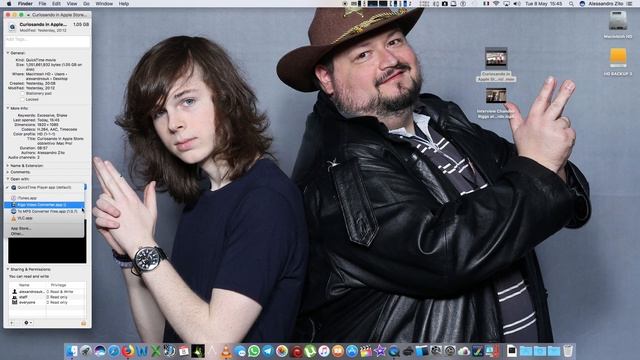This screenshot has height=360, width=640.
Task: Launch Photos pinwheel icon in Dock
Action: (x=282, y=351)
